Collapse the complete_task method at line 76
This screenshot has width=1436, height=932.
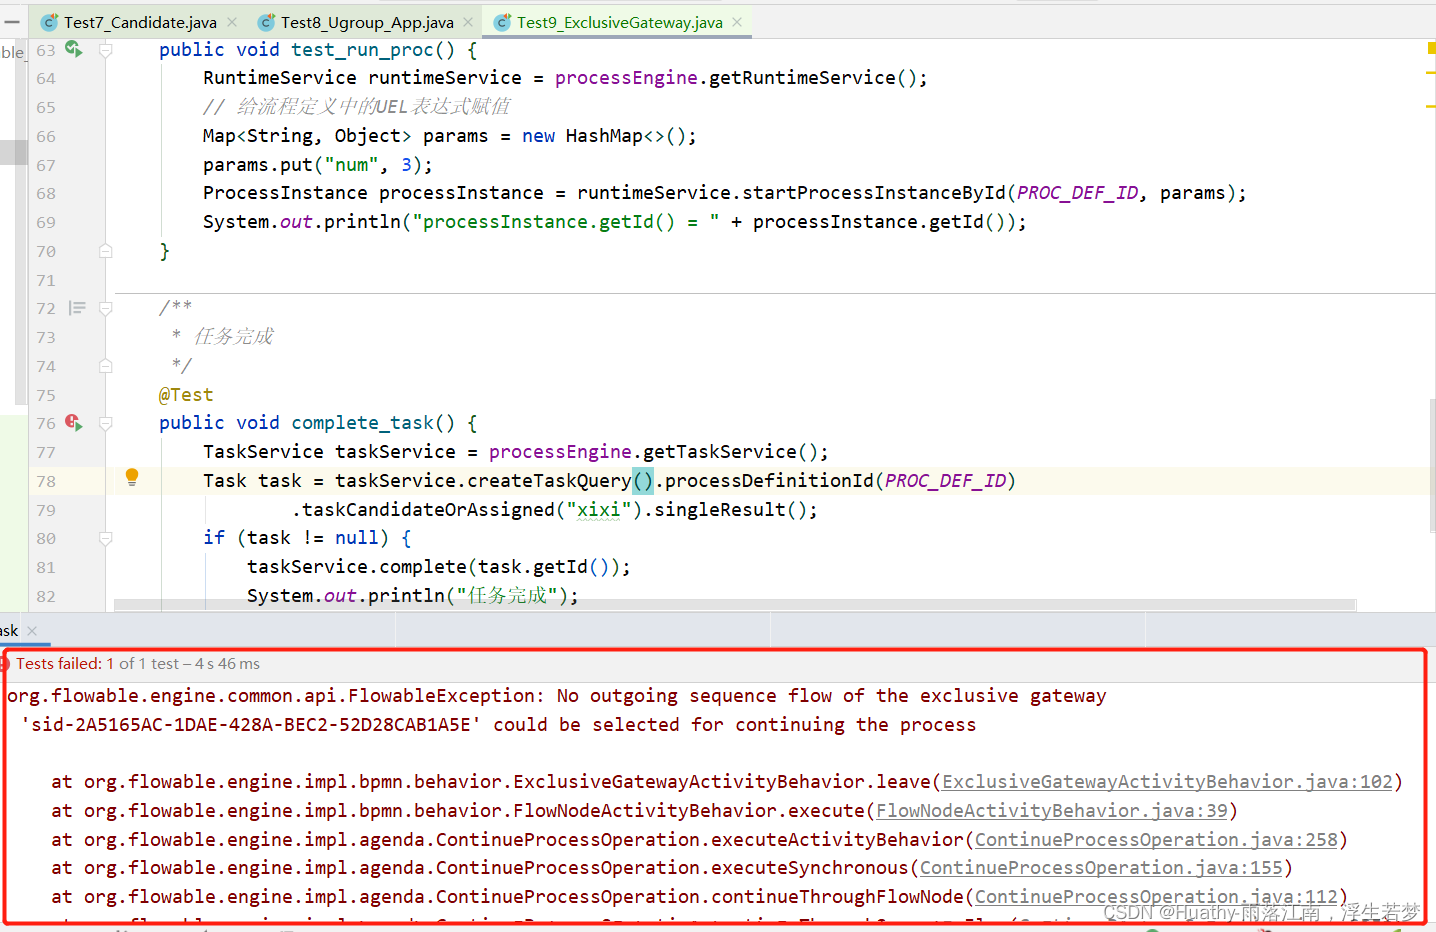tap(106, 424)
